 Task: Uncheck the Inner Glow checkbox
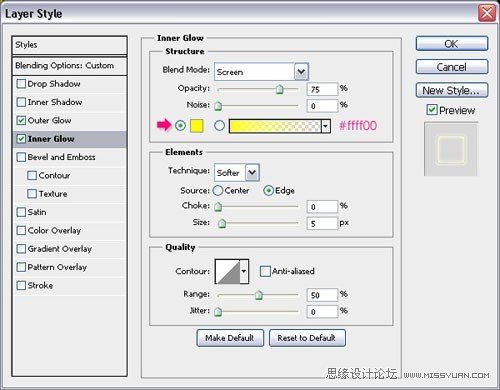21,139
